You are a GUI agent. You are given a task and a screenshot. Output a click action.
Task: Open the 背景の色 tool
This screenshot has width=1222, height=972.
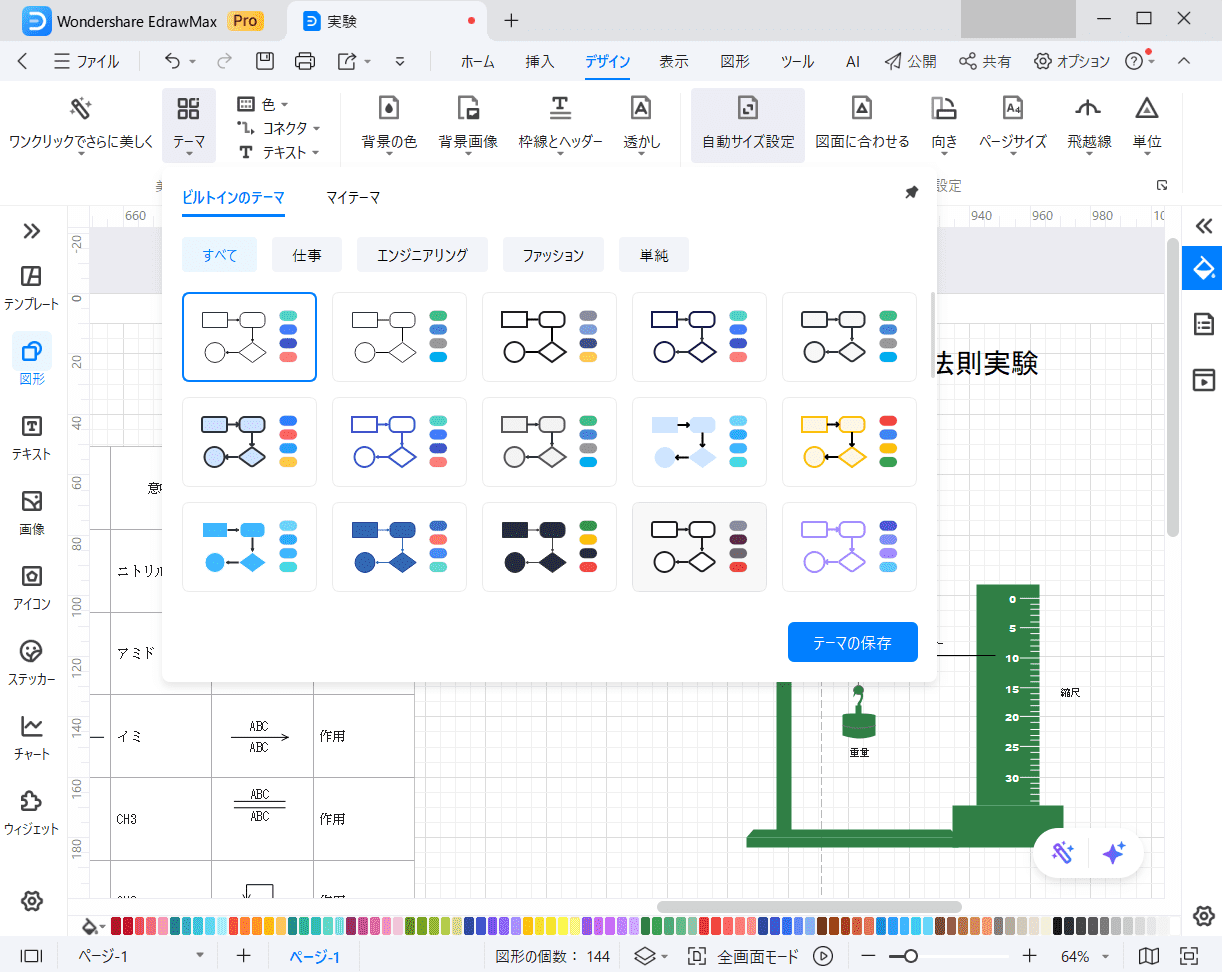389,110
